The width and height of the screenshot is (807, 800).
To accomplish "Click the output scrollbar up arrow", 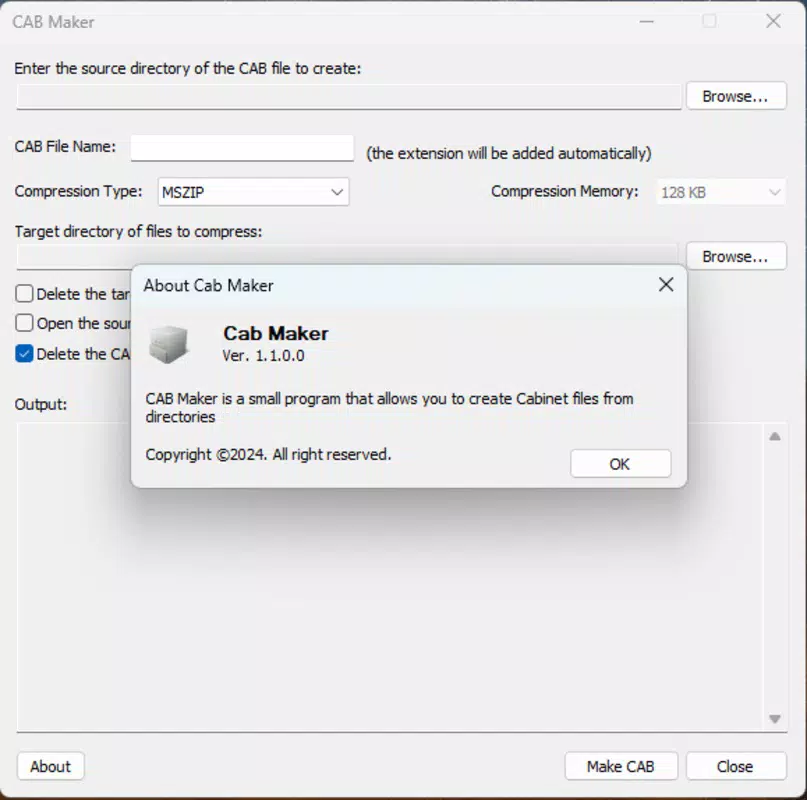I will (775, 437).
